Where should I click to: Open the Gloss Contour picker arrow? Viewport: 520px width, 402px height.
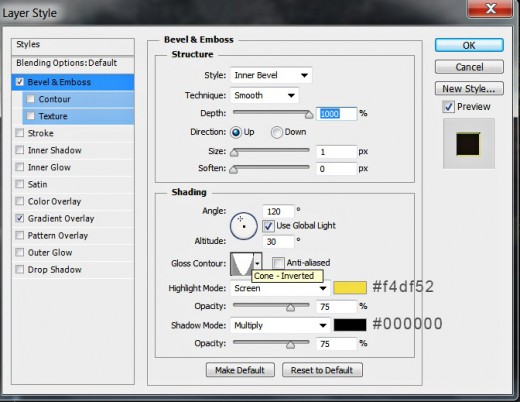(x=258, y=263)
